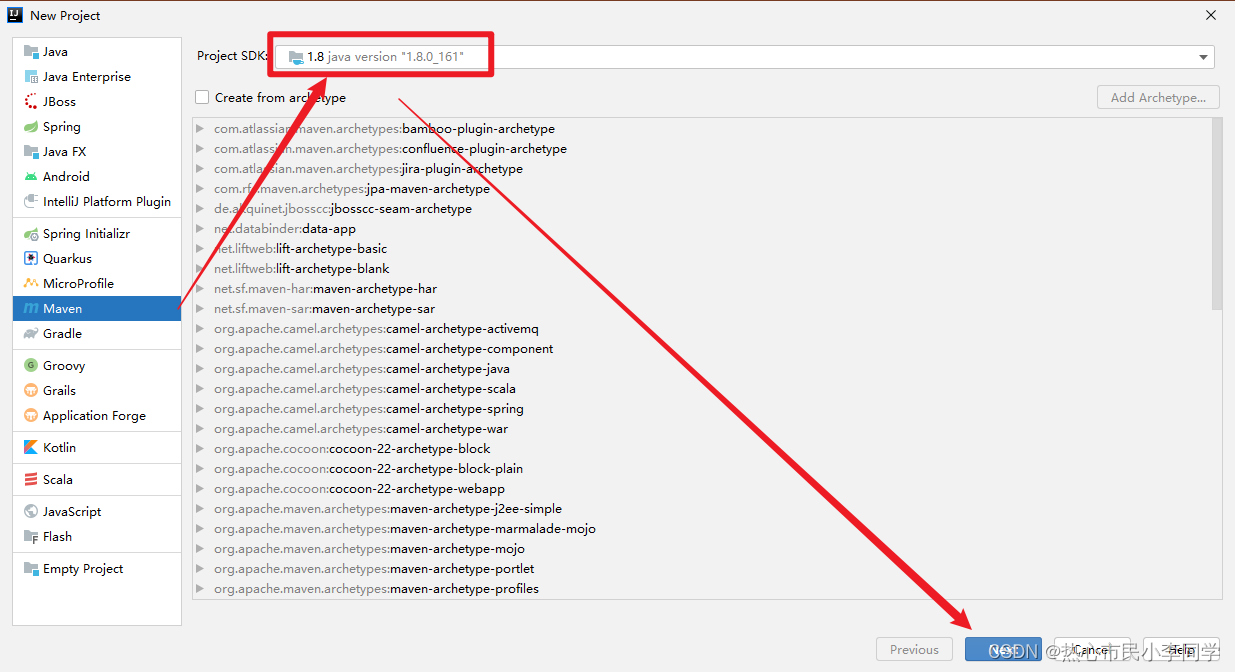Select the Java folder icon in sidebar
The height and width of the screenshot is (672, 1235).
pos(31,51)
